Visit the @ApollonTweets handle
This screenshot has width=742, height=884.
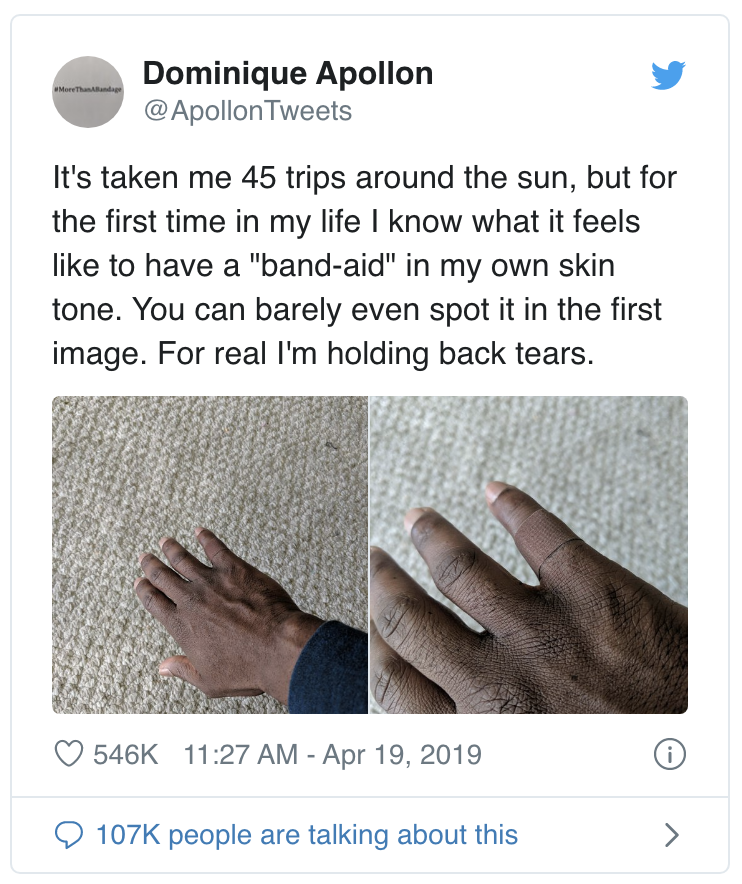point(248,110)
